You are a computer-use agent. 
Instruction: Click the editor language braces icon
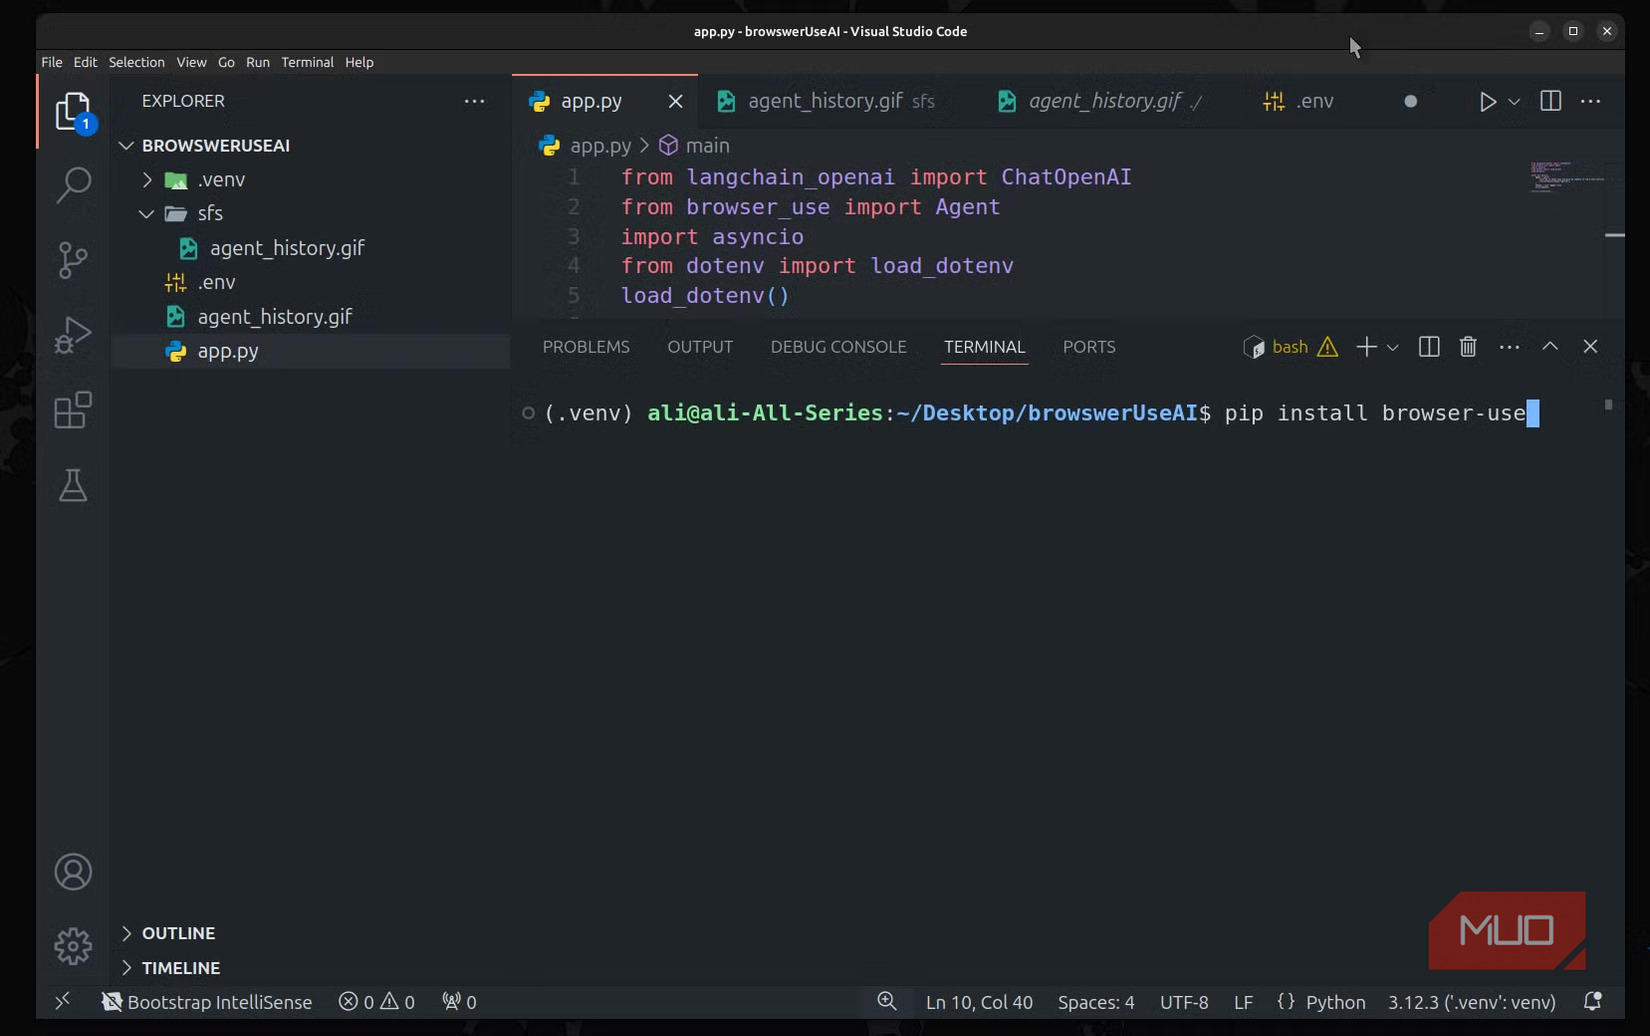[x=1286, y=1001]
